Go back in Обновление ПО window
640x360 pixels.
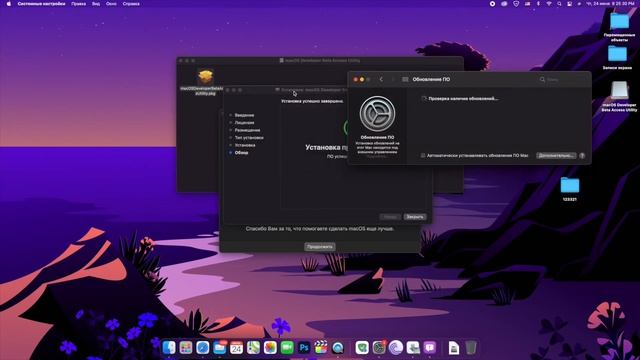pos(381,79)
